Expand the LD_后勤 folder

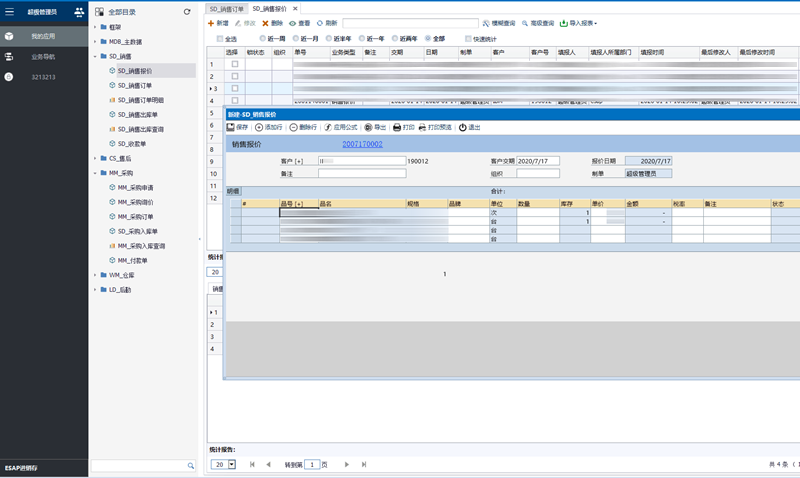point(95,289)
